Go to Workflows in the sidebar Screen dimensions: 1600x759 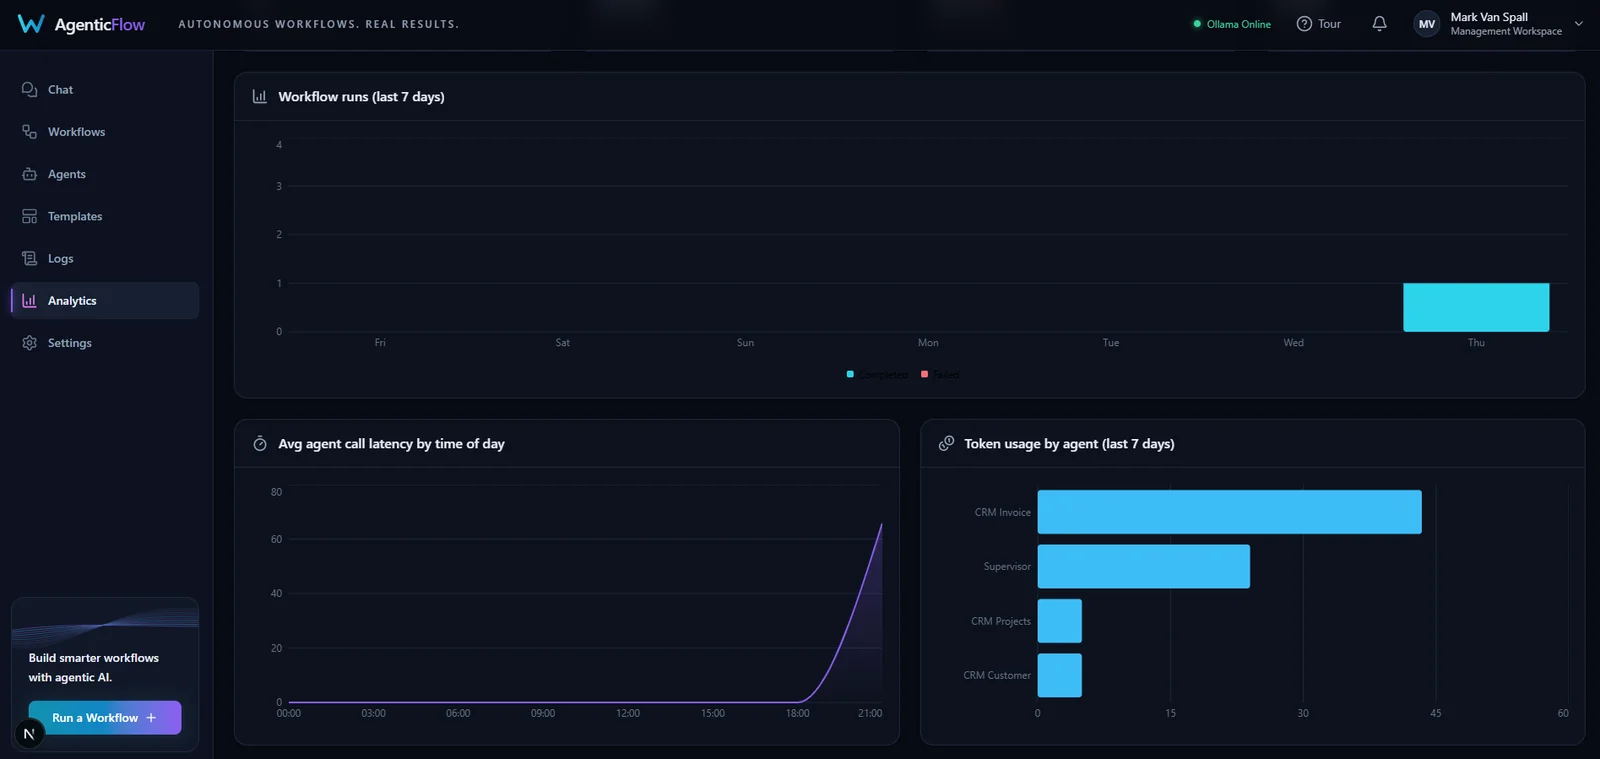(105, 132)
